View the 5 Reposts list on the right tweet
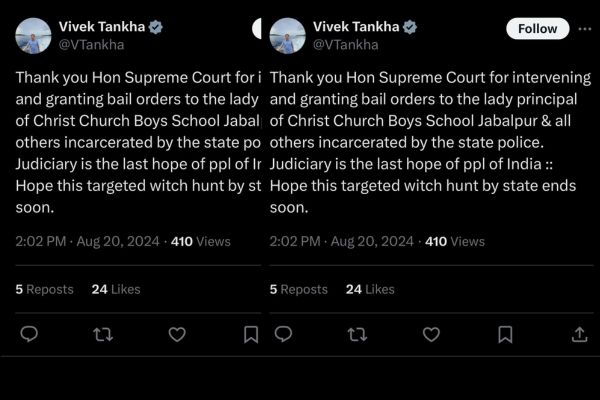 click(299, 289)
